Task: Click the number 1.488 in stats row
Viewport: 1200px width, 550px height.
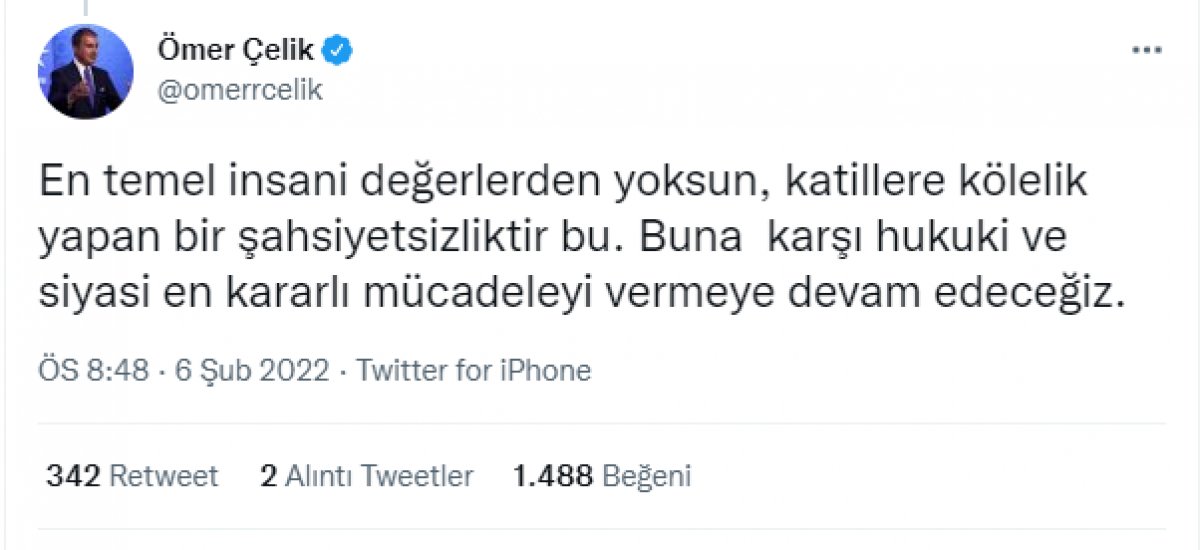Action: [553, 476]
